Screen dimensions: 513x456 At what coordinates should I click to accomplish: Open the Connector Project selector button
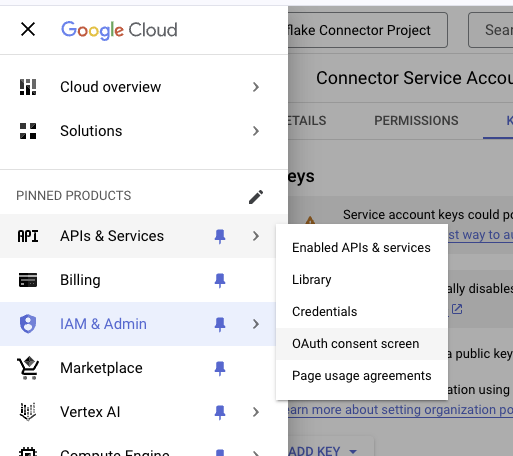368,30
